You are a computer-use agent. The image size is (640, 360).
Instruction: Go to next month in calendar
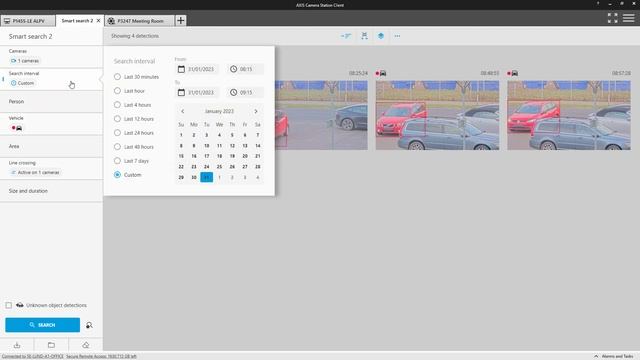point(256,111)
